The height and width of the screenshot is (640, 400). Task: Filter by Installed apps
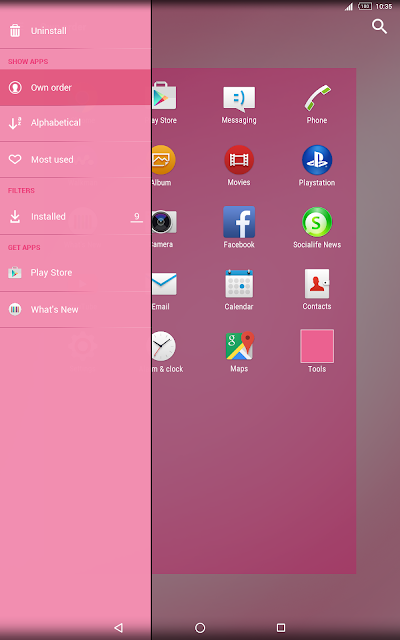[x=76, y=217]
